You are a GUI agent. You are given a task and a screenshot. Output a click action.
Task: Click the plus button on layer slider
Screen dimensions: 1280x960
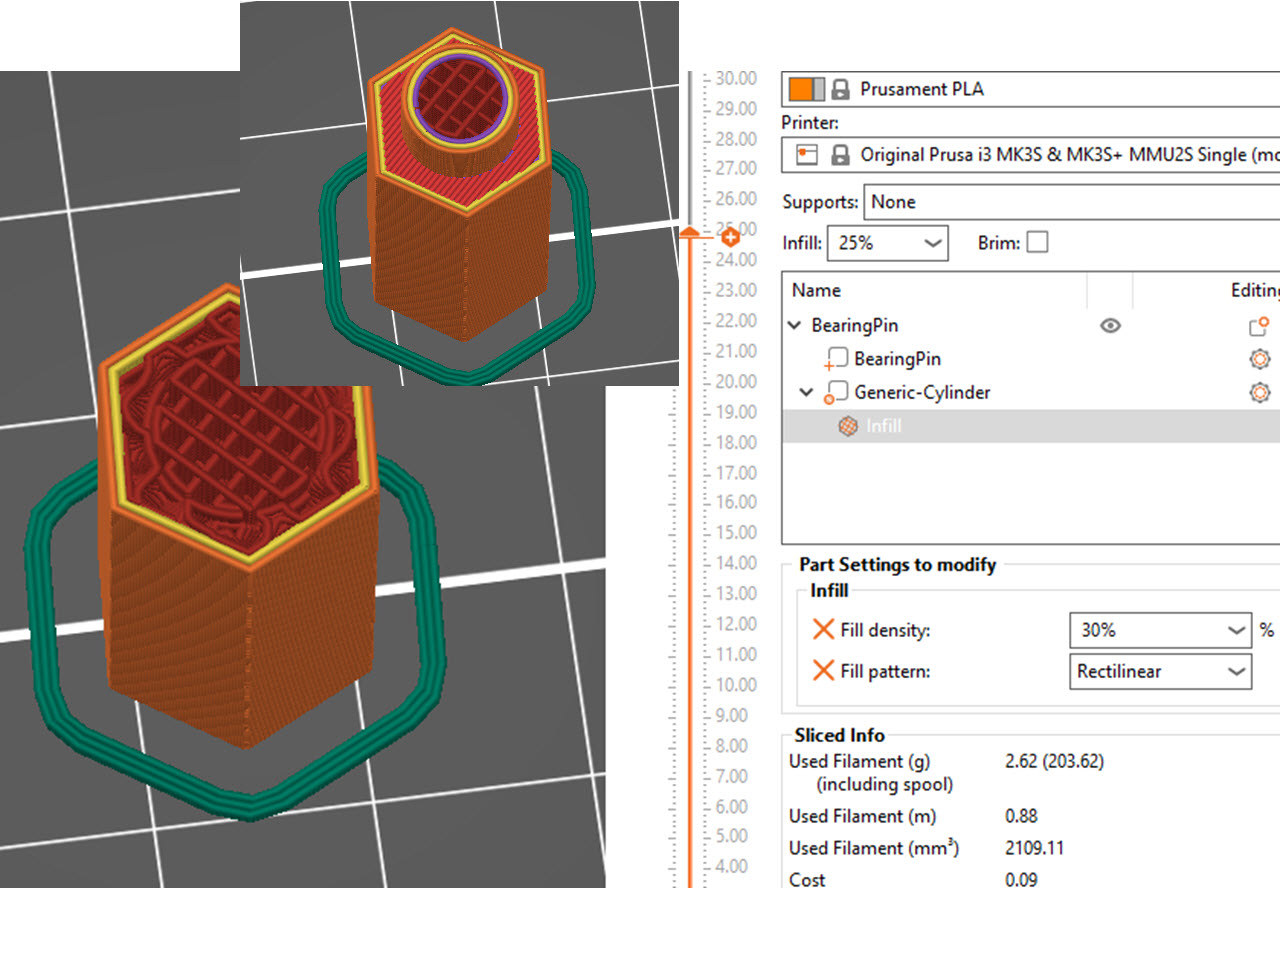[x=730, y=237]
